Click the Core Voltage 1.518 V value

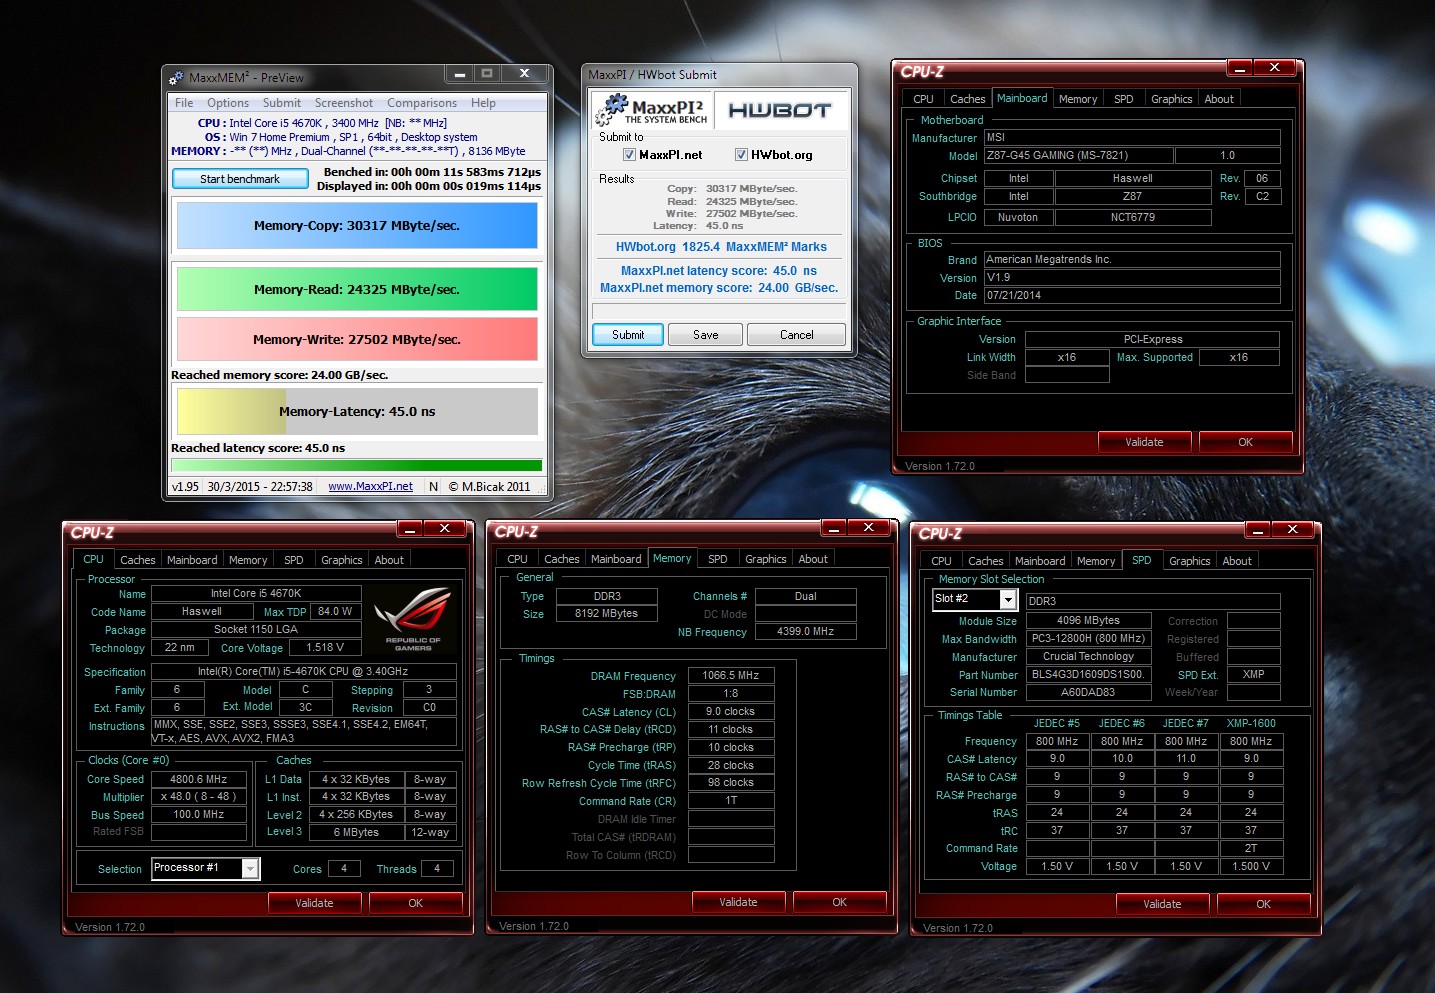tap(325, 648)
